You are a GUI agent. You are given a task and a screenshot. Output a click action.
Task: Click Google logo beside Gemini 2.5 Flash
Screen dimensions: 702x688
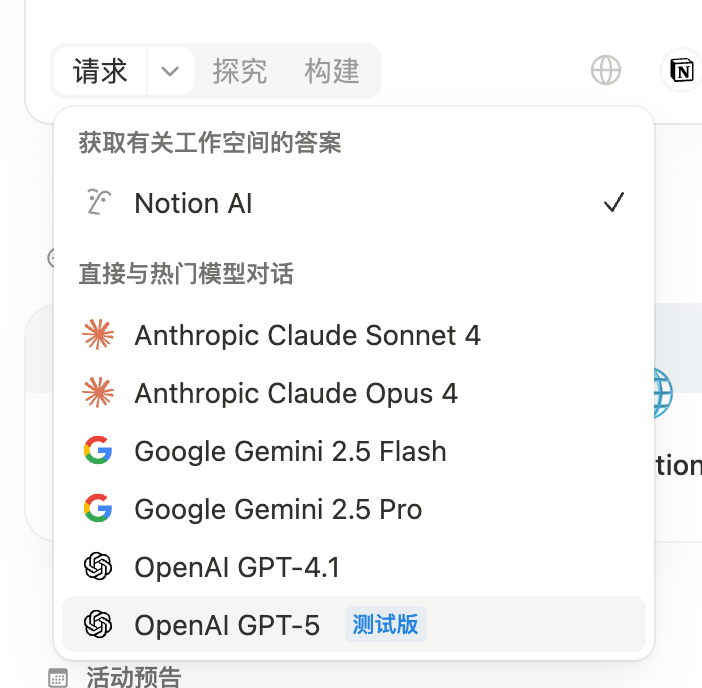[x=98, y=450]
